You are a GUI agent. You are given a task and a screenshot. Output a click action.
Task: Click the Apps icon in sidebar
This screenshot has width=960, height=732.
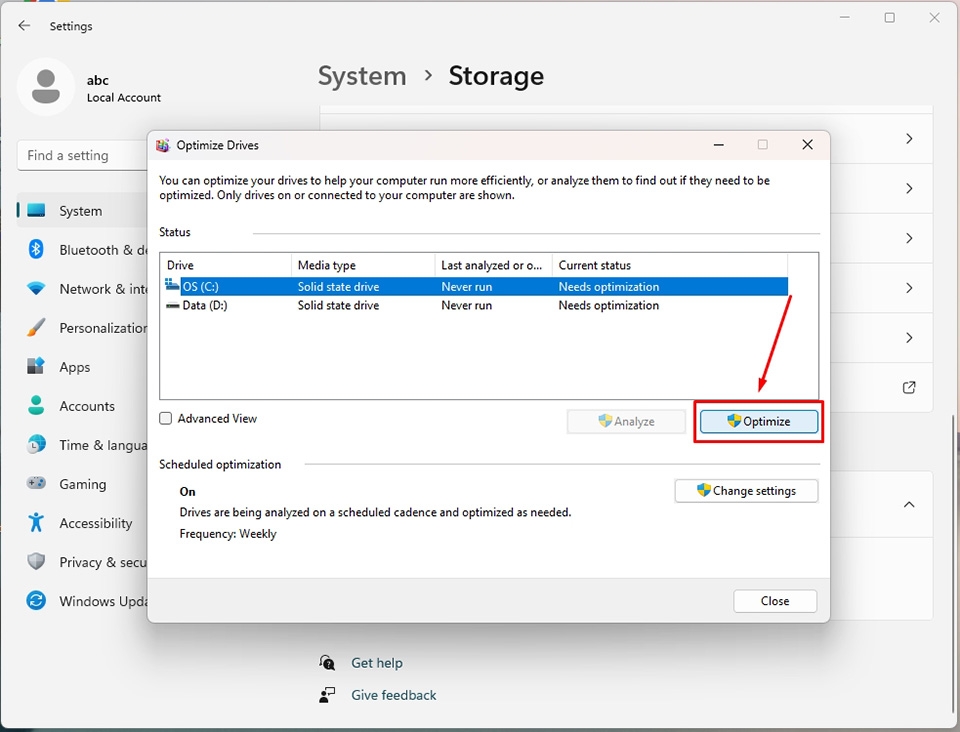(36, 366)
